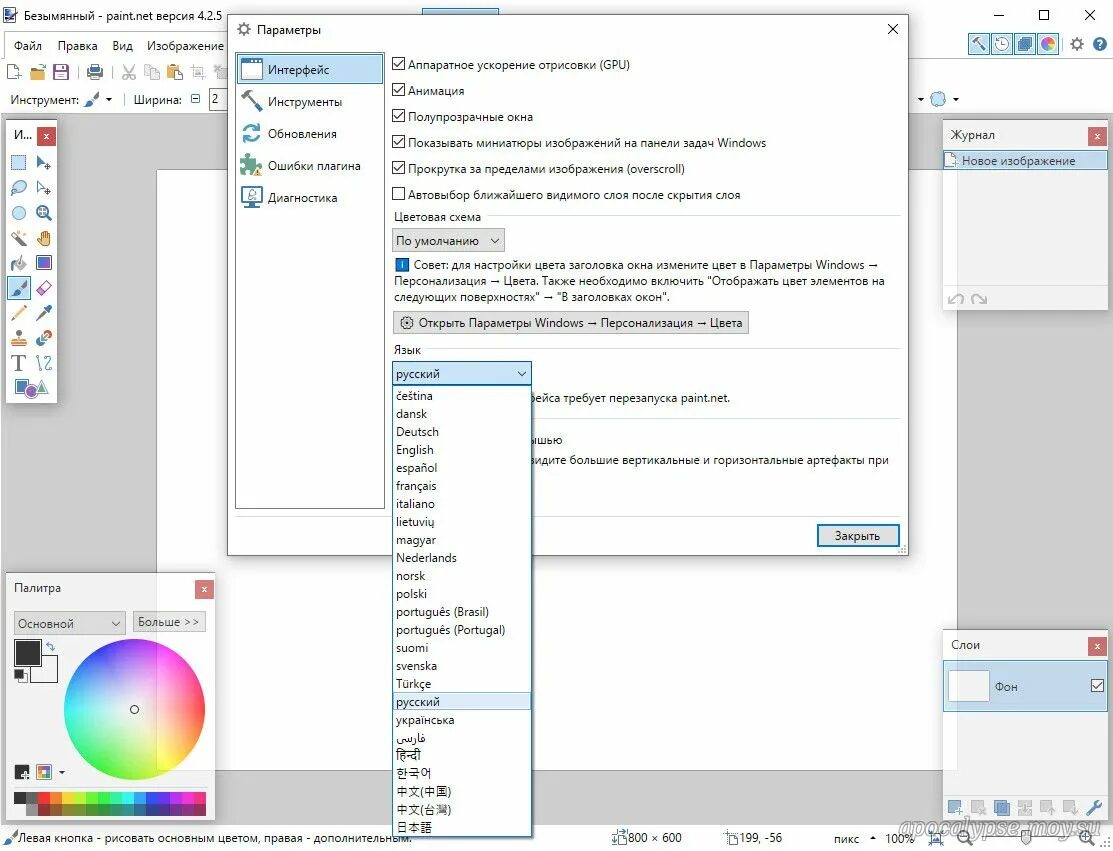
Task: Select Новое изображение history entry
Action: (1024, 161)
